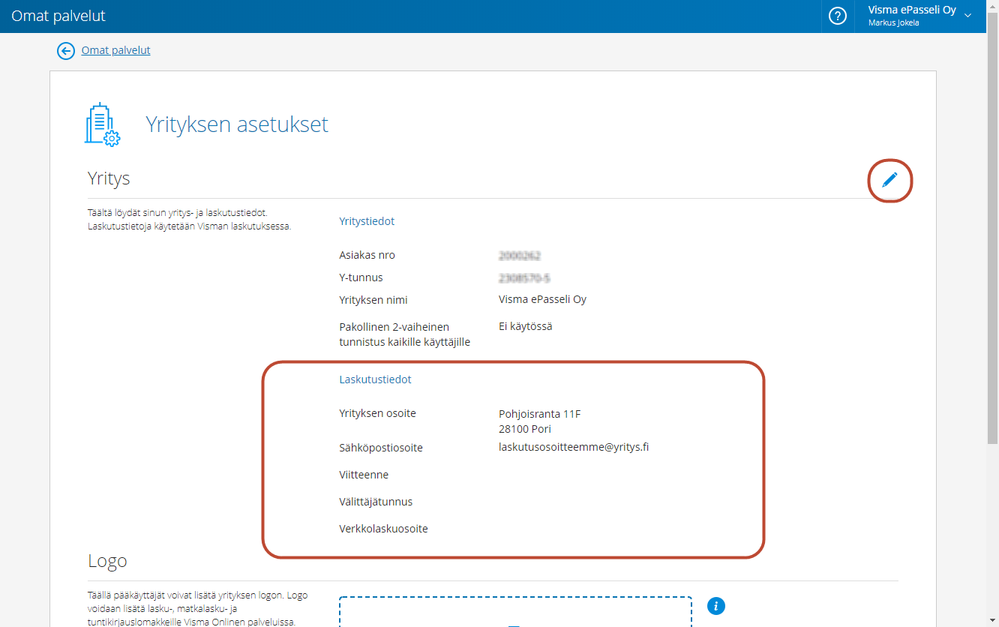Click the Markus Jokela user name

click(893, 23)
